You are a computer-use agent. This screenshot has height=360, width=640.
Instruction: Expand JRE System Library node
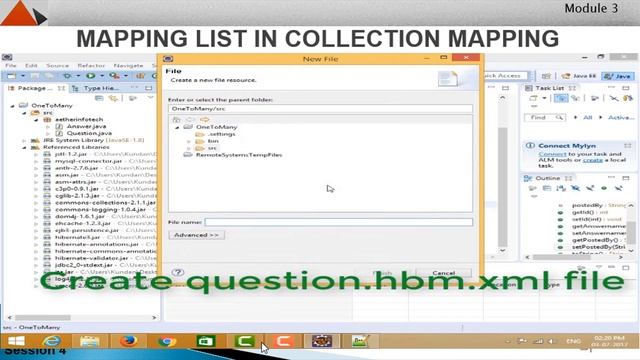(x=24, y=140)
